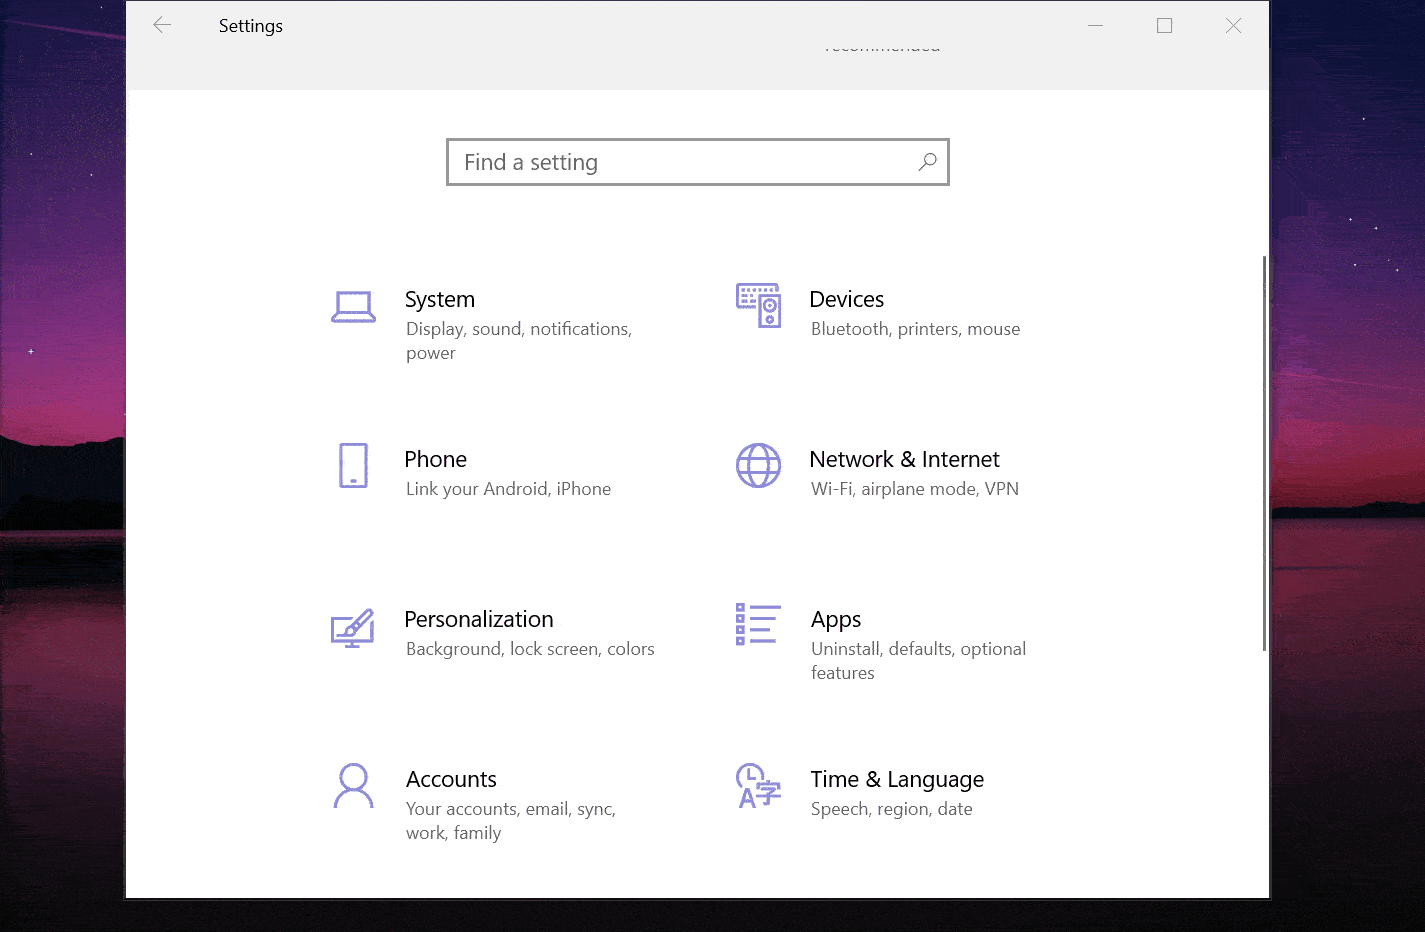The height and width of the screenshot is (932, 1425).
Task: Open Network & Internet settings
Action: (x=904, y=459)
